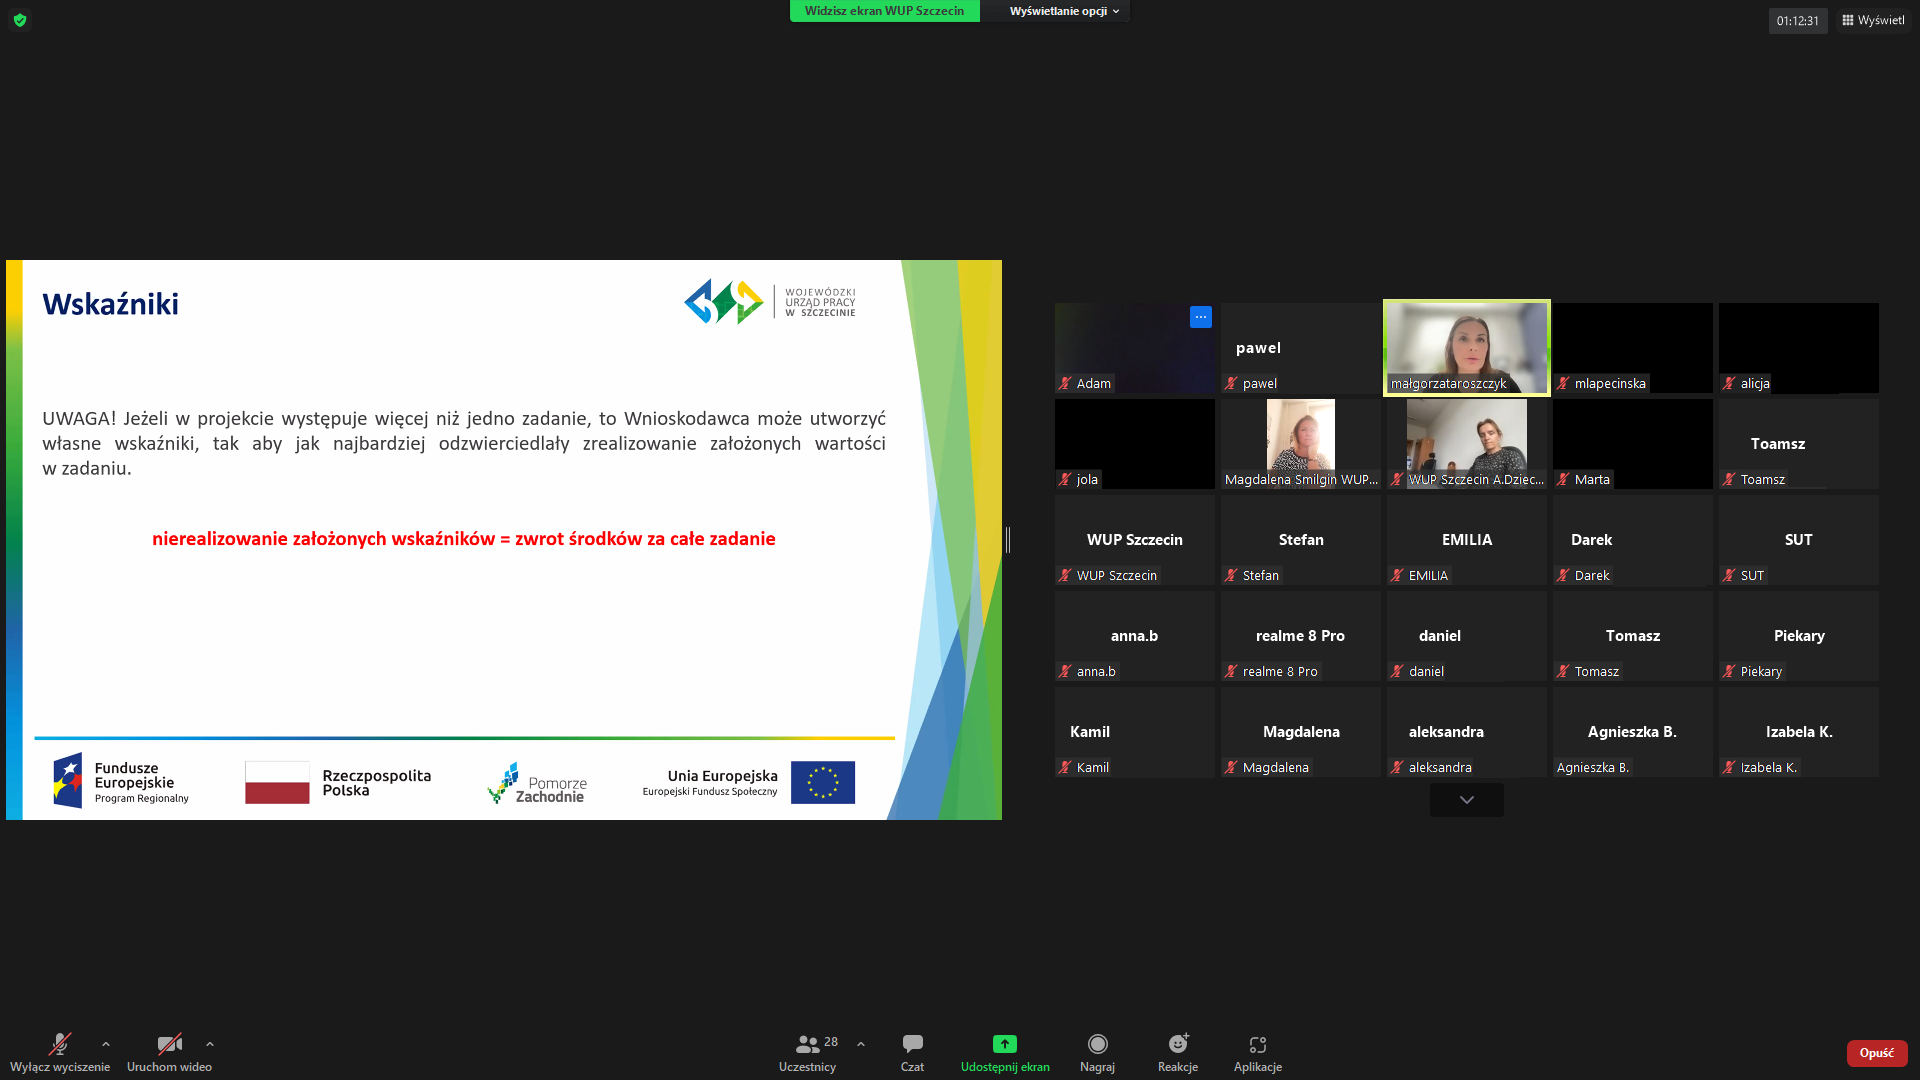Open the more options button on Adam's tile
Screen dimensions: 1920x1080
click(x=1201, y=317)
